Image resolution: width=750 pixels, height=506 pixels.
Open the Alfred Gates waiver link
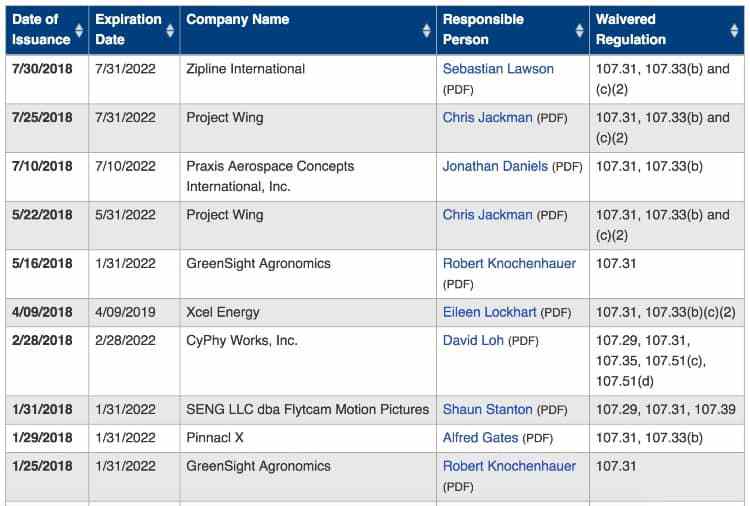point(480,438)
